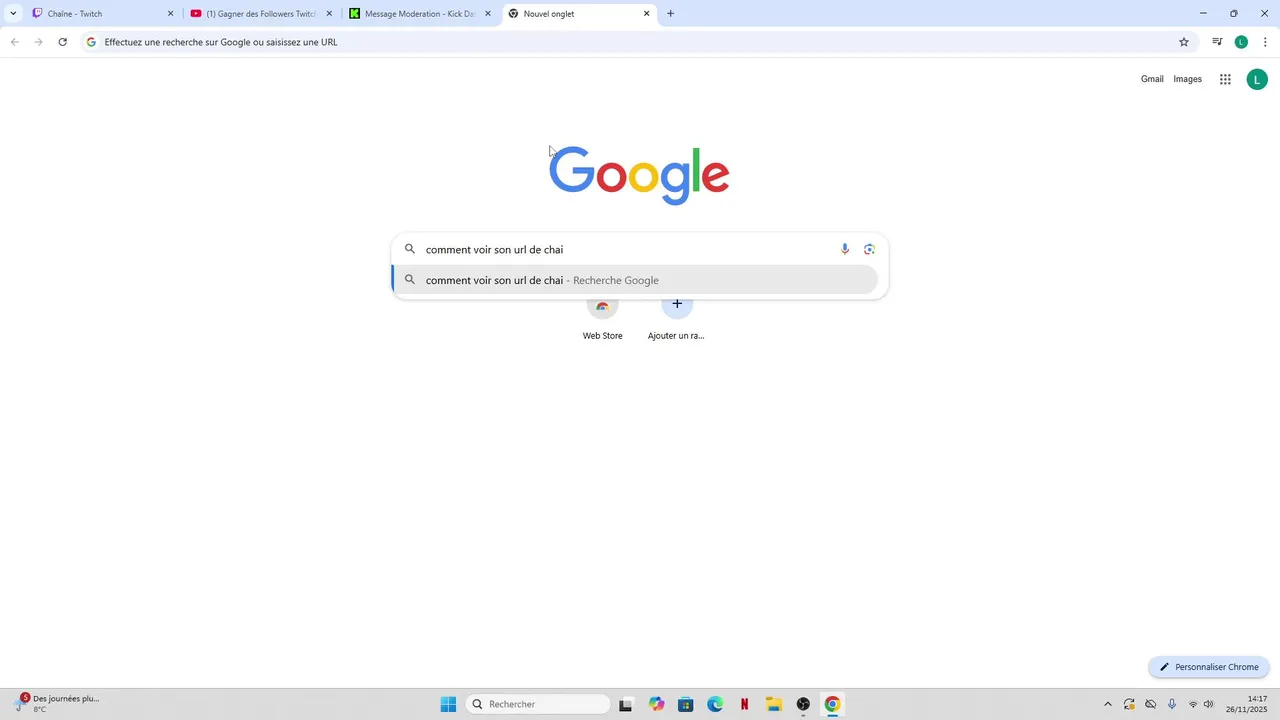This screenshot has height=720, width=1280.
Task: Open Chrome profile avatar in toolbar
Action: coord(1241,42)
